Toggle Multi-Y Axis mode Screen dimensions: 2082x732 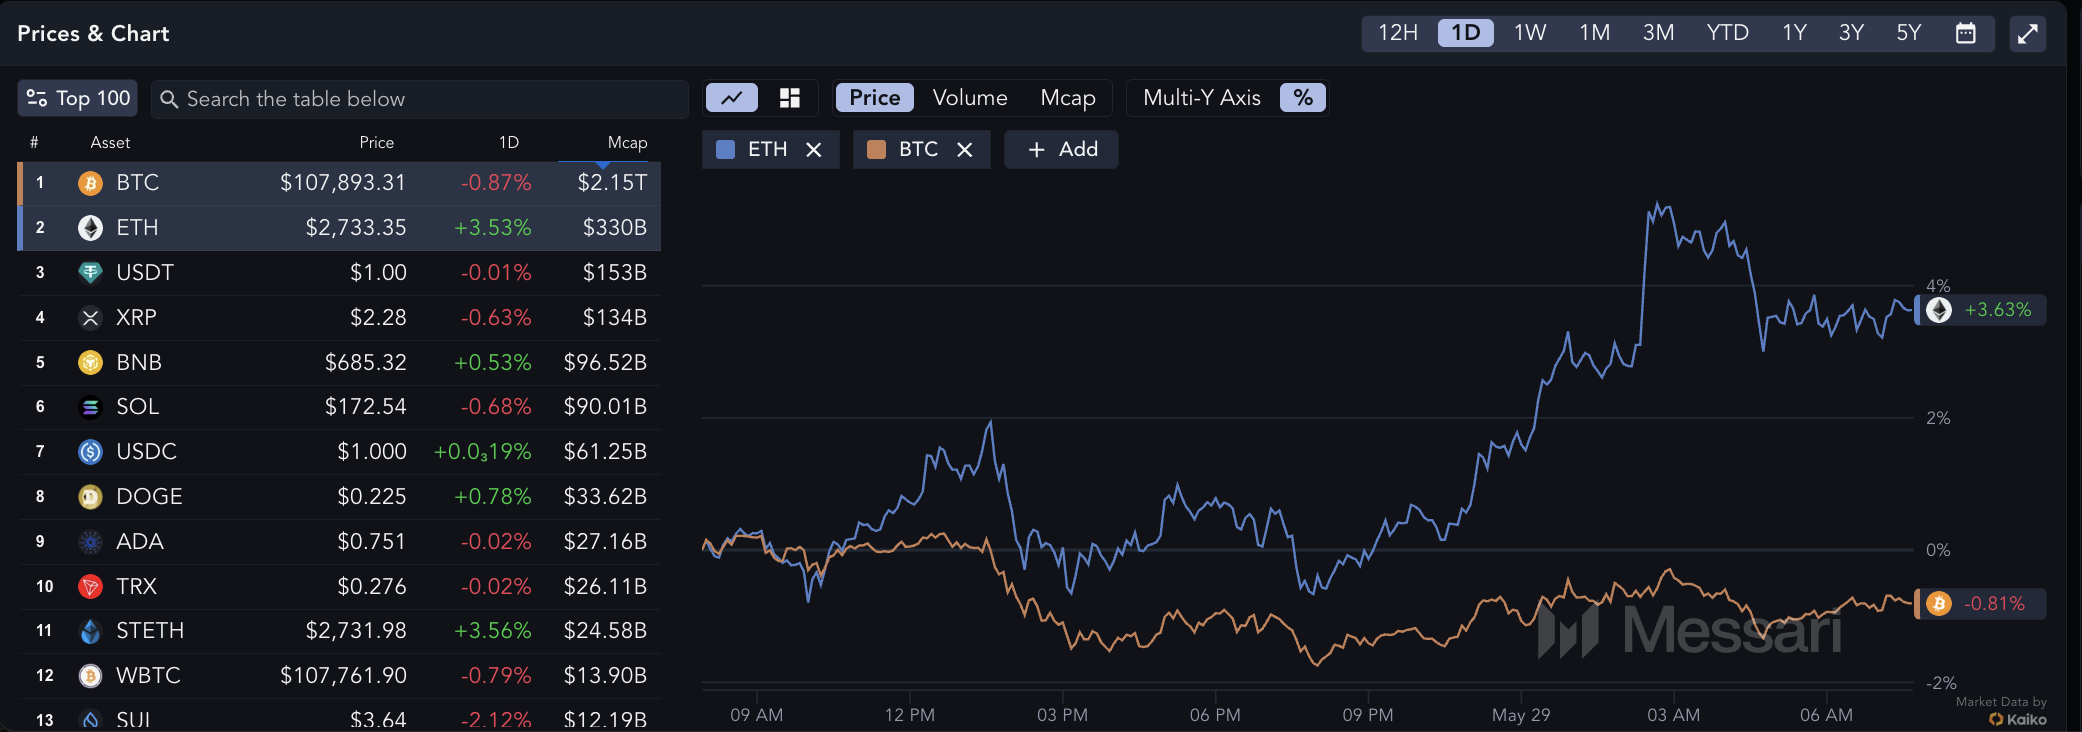tap(1202, 98)
